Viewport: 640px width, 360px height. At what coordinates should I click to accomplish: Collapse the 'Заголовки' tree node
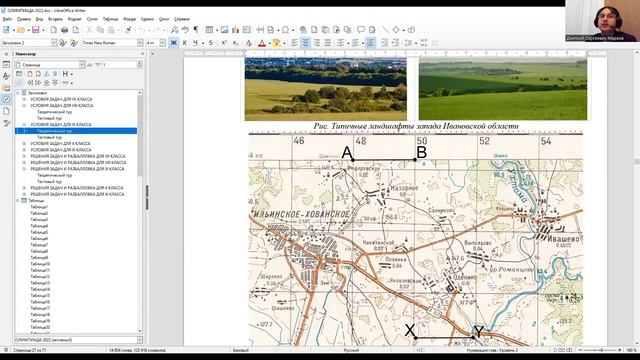click(18, 93)
